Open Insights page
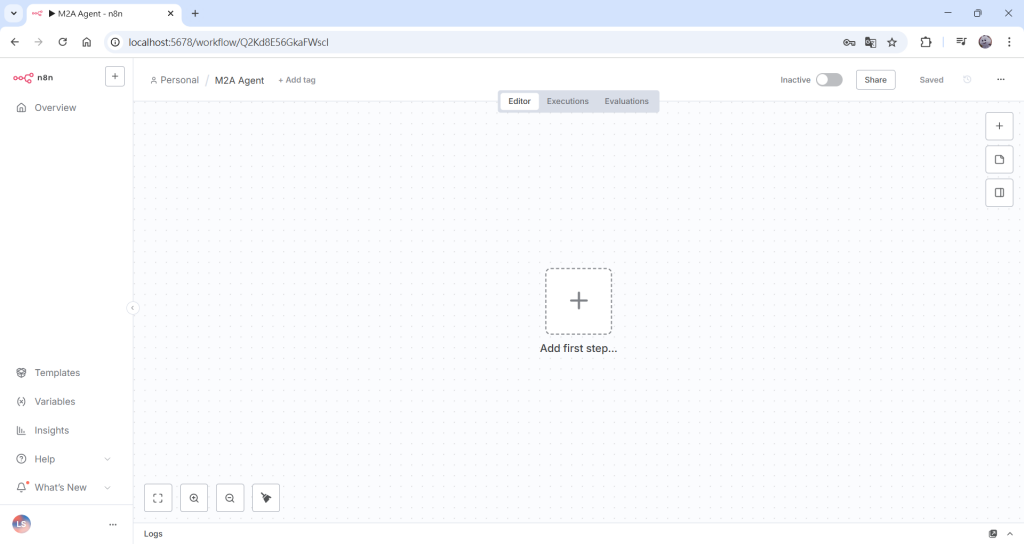The image size is (1024, 544). pos(52,430)
